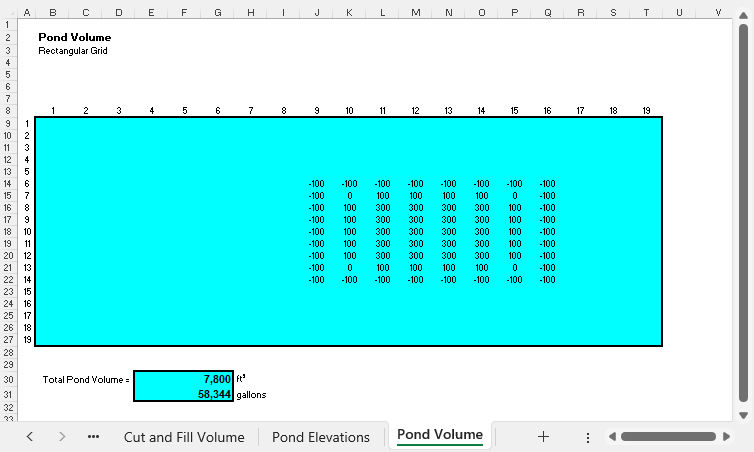Switch to the Cut and Fill Volume tab
This screenshot has height=452, width=754.
coord(184,437)
